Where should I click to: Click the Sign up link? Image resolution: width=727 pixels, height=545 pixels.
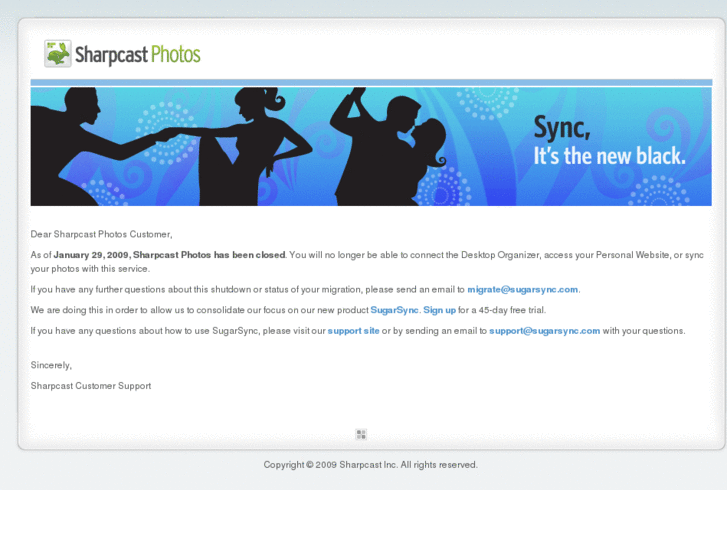point(440,310)
